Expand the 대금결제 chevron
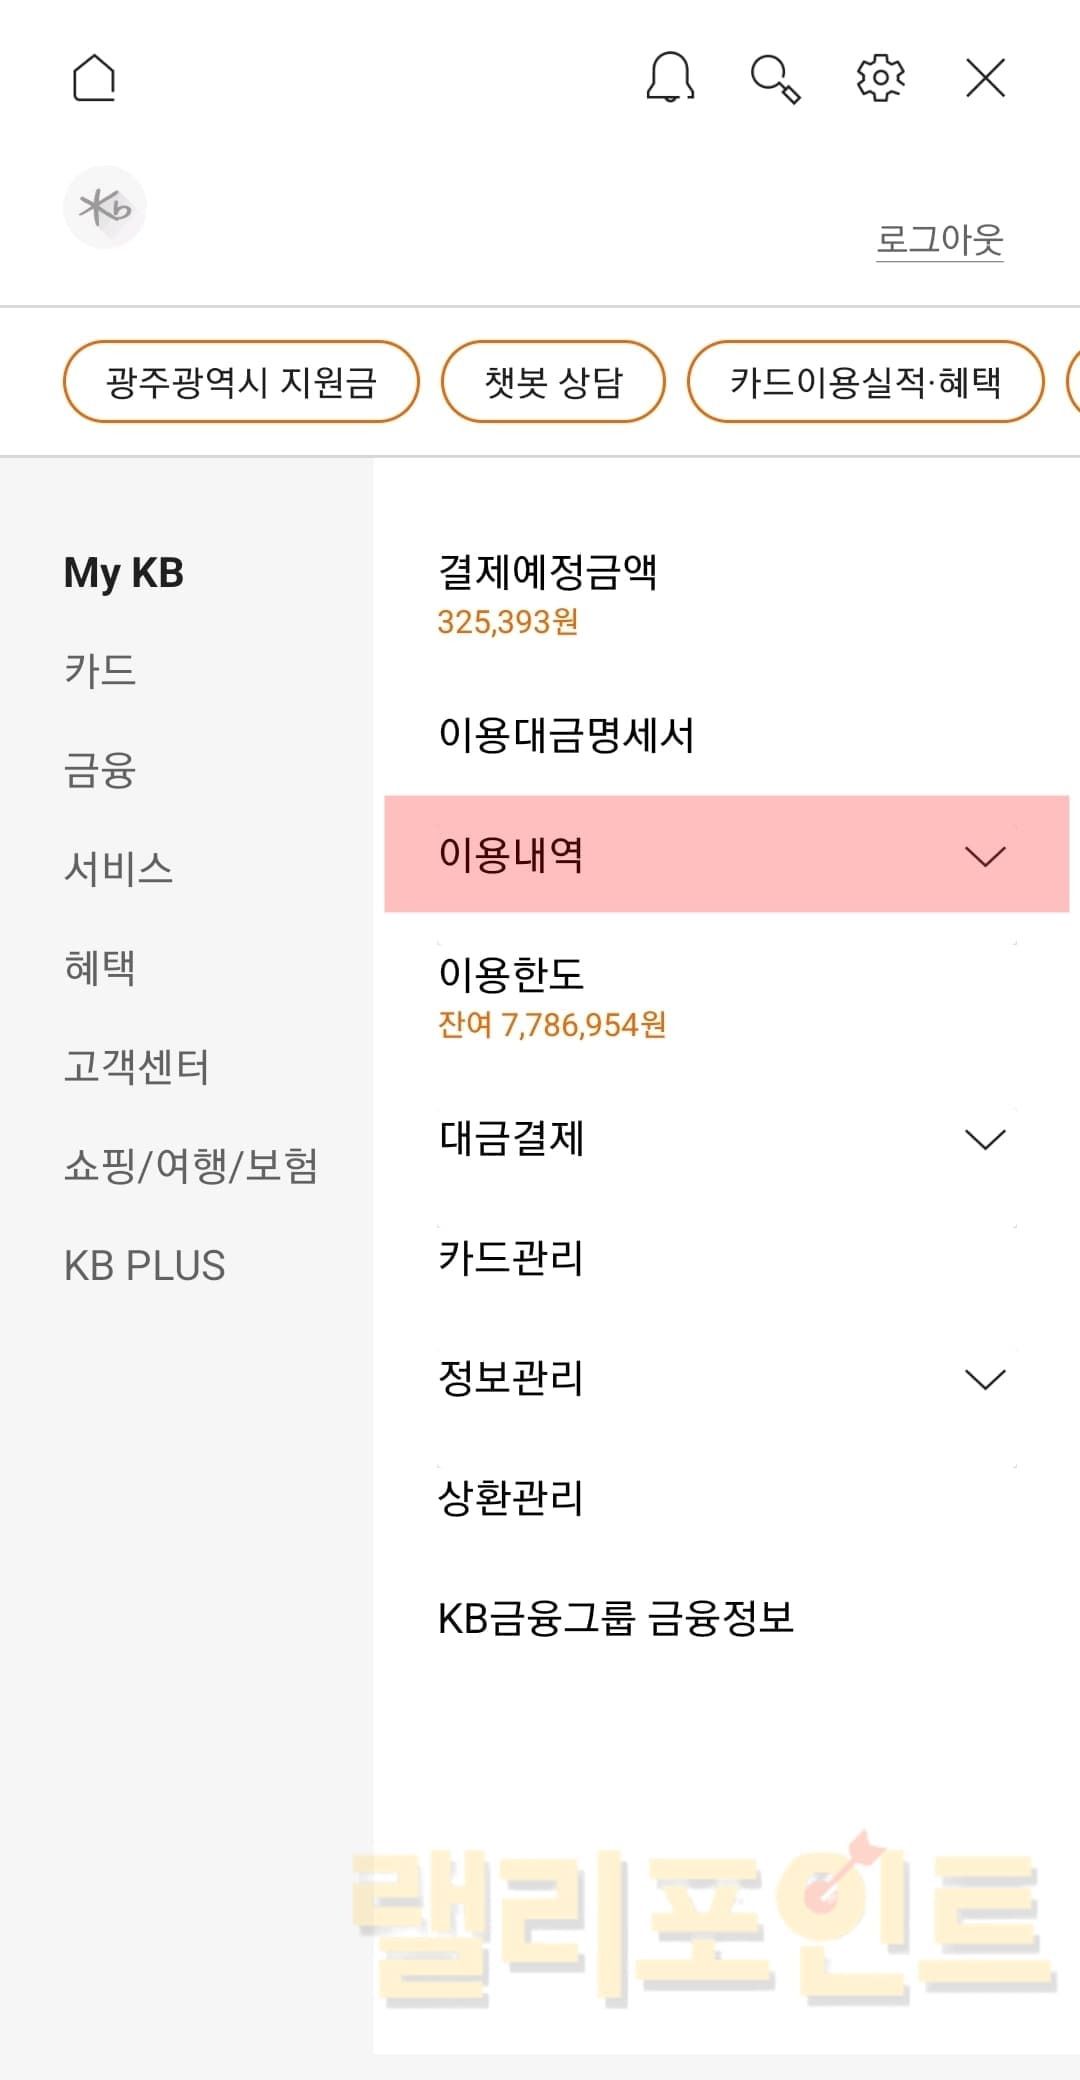Screen dimensions: 1080x2080 pyautogui.click(x=985, y=1139)
